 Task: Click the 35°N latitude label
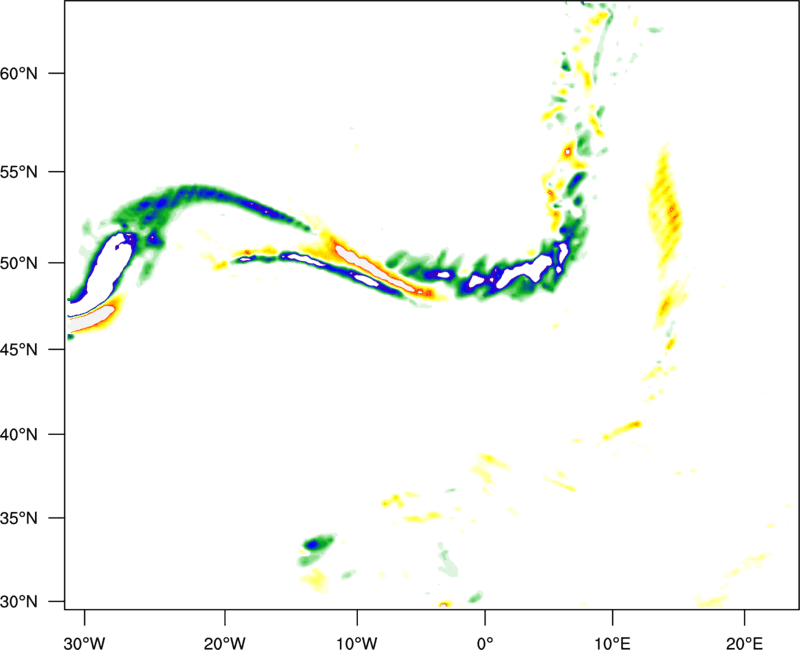(19, 518)
